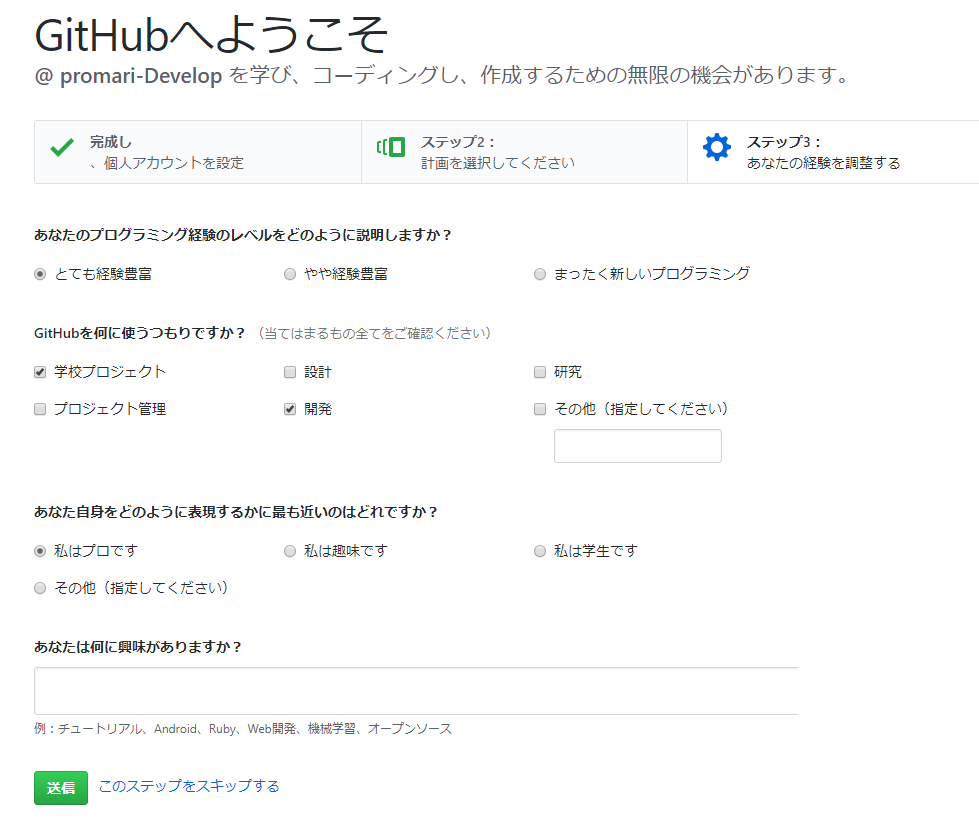
Task: Open the ステップ3 あなたの経験を調整する step
Action: click(833, 152)
